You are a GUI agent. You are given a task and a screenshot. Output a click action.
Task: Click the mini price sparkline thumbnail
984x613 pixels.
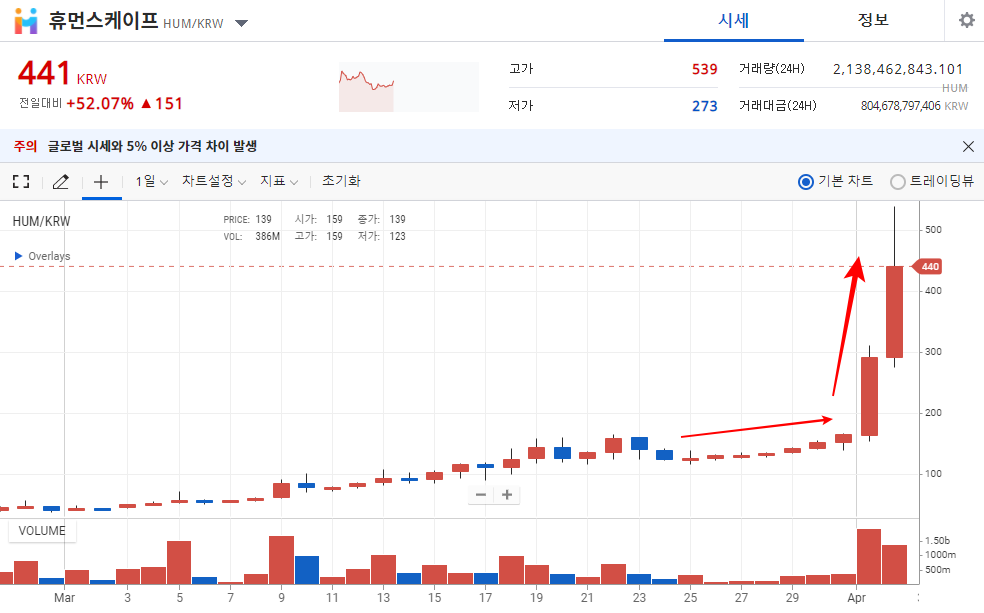(409, 87)
